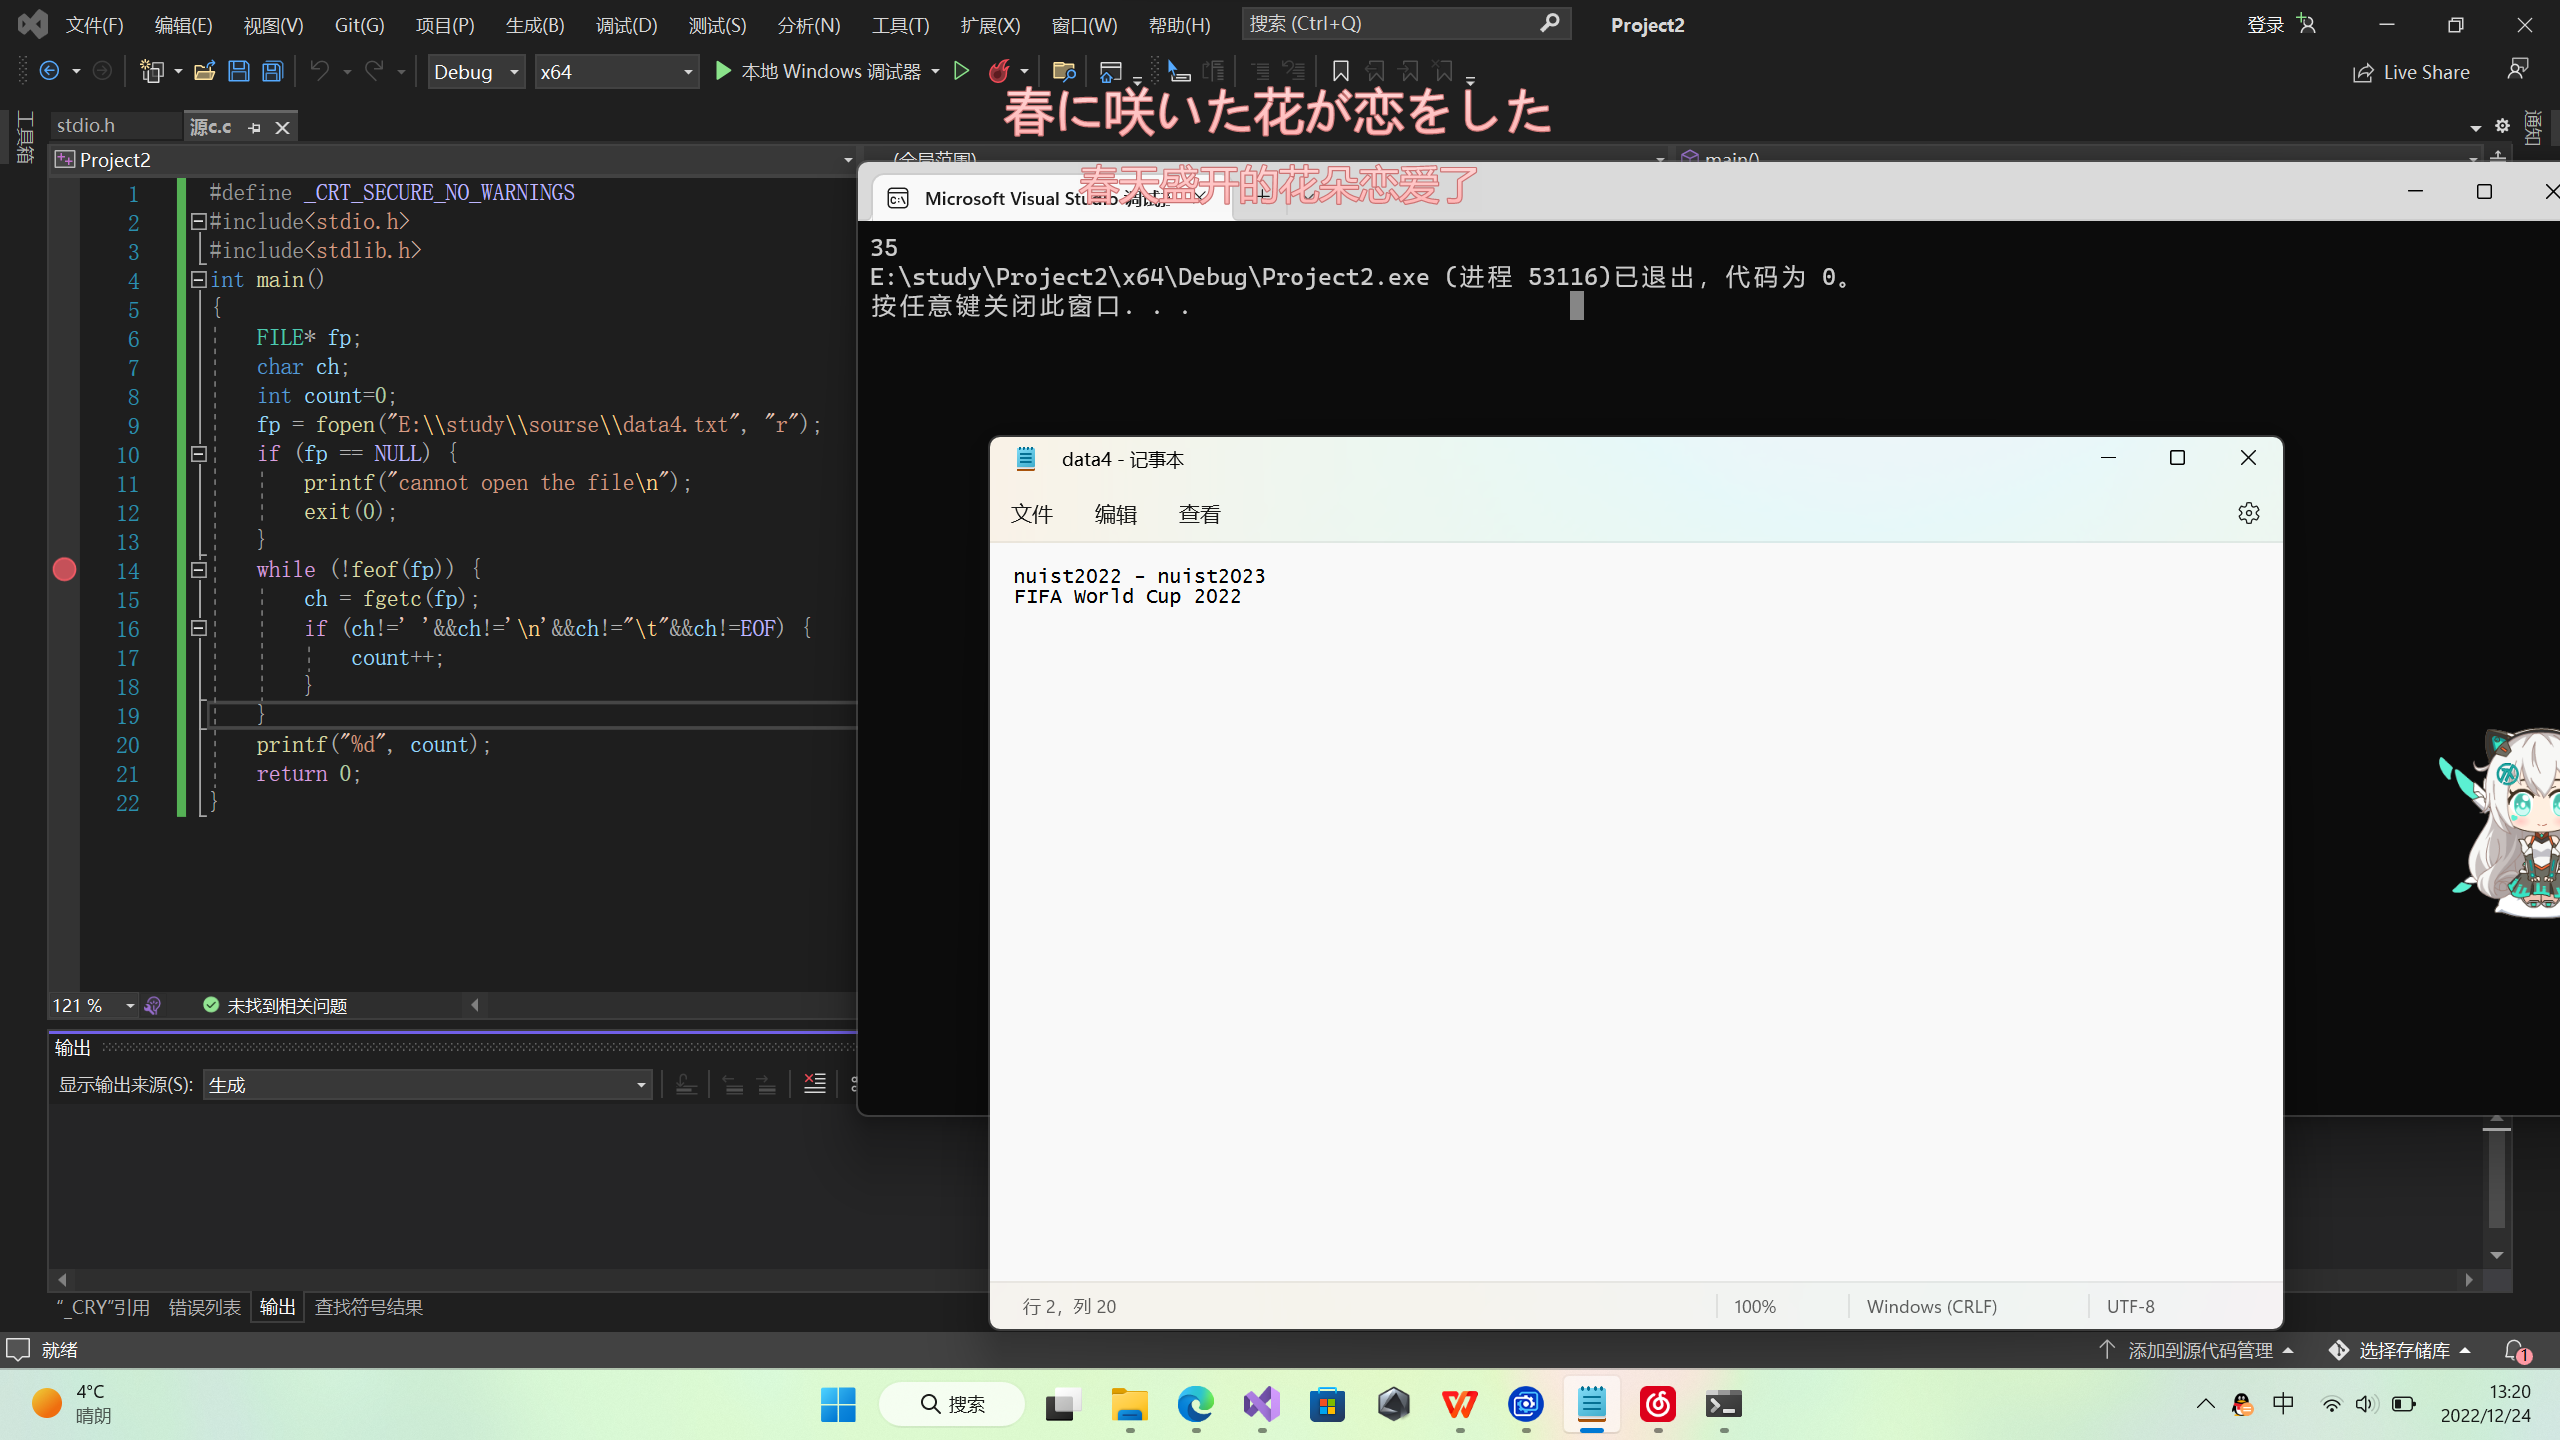The height and width of the screenshot is (1440, 2560).
Task: Open Visual Studio from the taskbar
Action: [x=1262, y=1404]
